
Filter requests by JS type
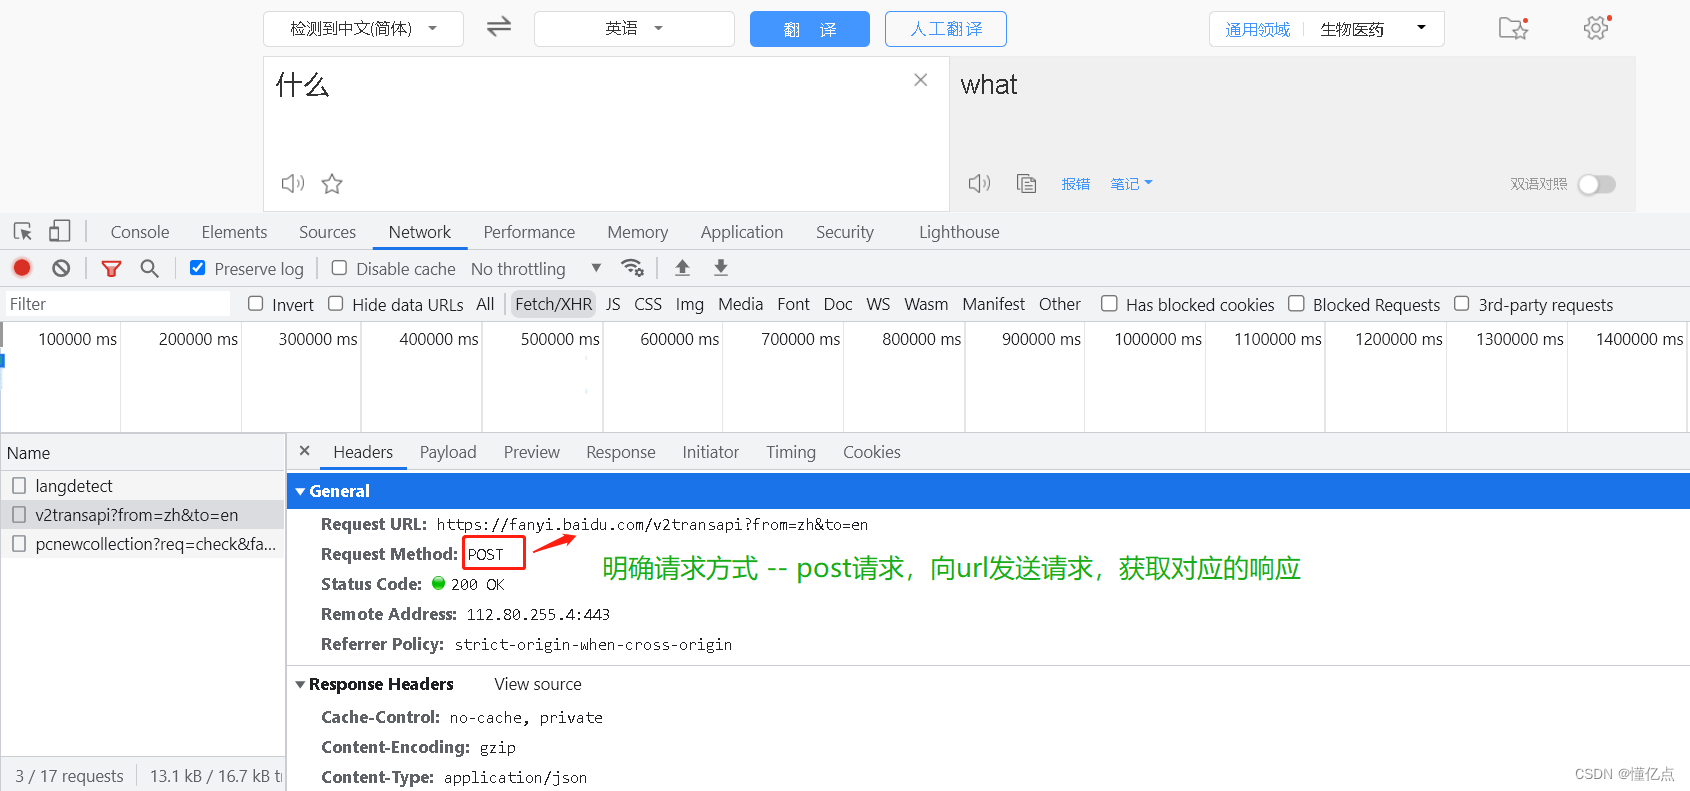click(613, 304)
